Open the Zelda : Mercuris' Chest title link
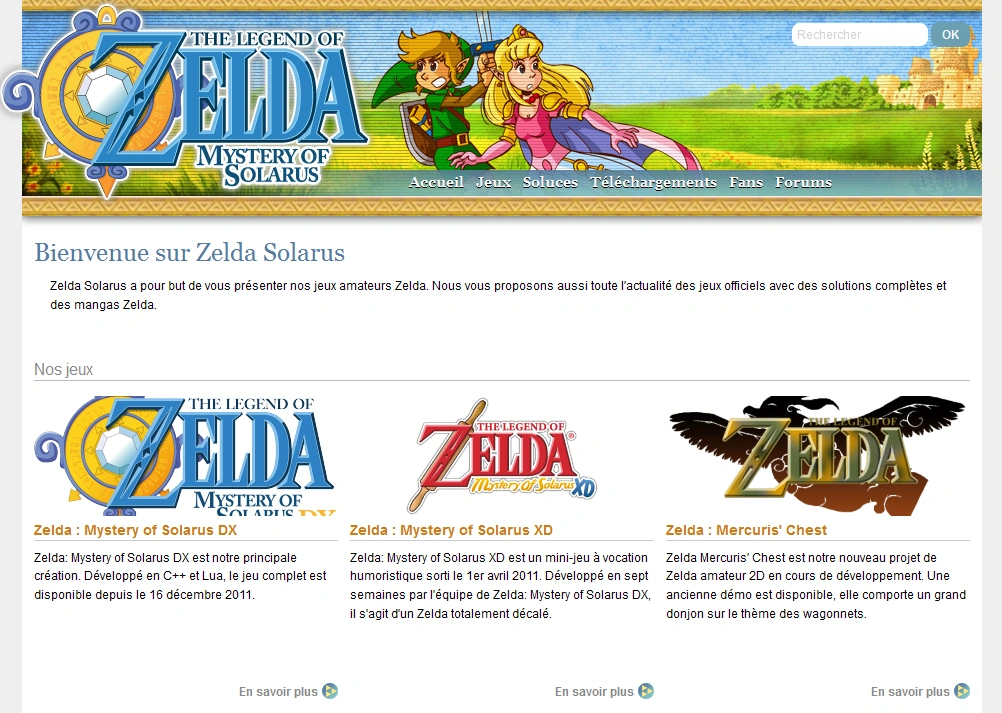The height and width of the screenshot is (713, 1002). click(x=746, y=530)
